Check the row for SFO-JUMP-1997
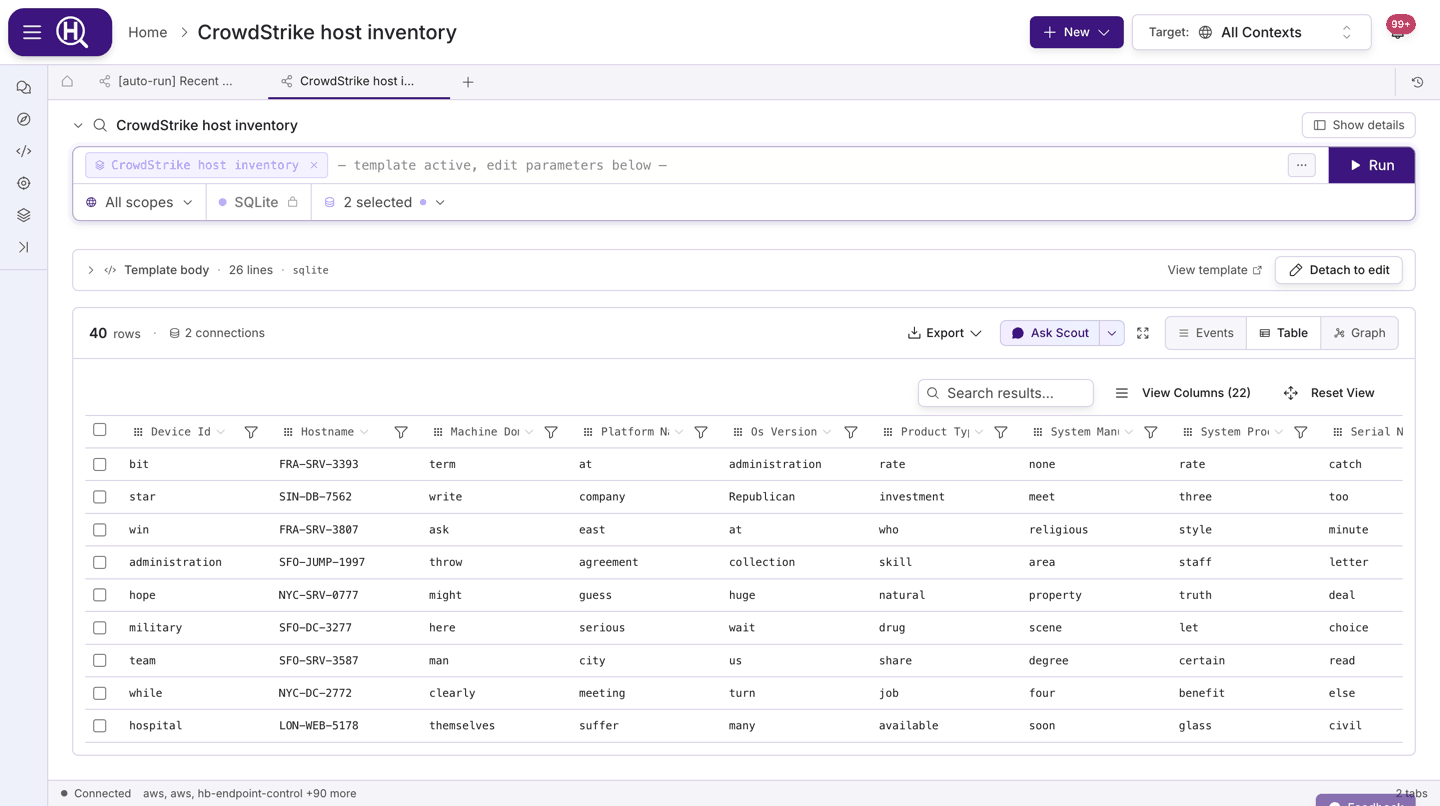This screenshot has width=1440, height=806. point(100,562)
